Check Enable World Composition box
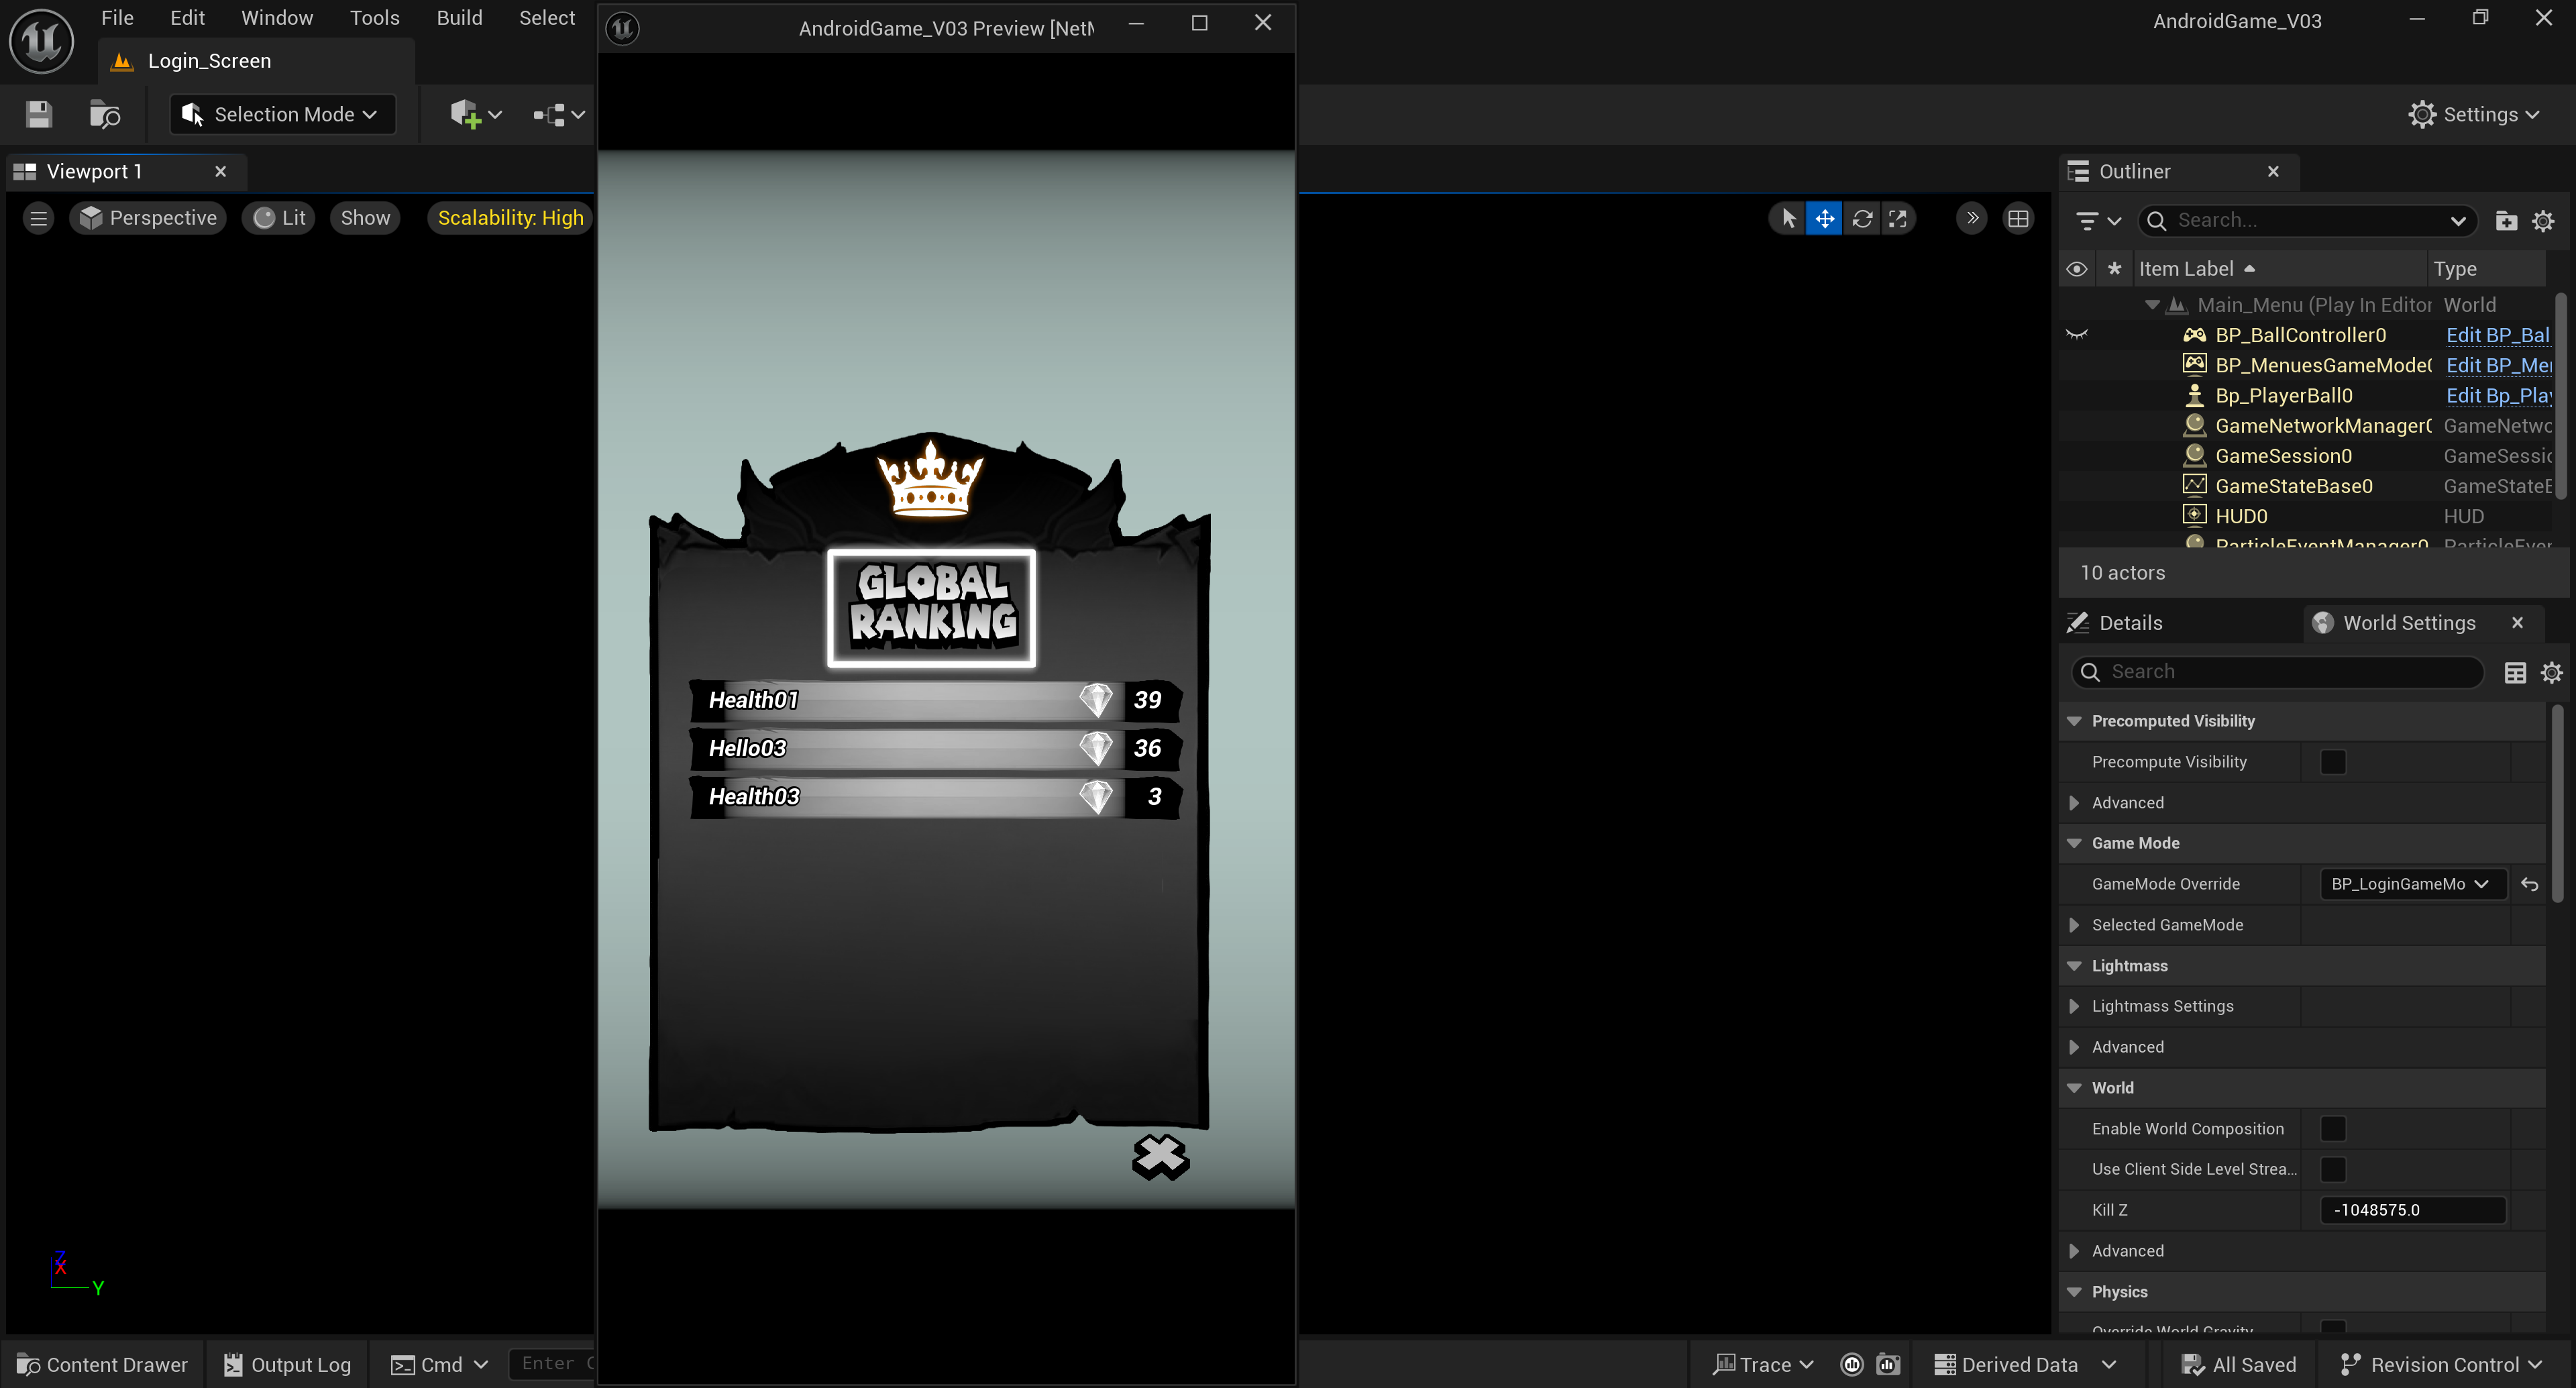This screenshot has height=1388, width=2576. [2332, 1128]
